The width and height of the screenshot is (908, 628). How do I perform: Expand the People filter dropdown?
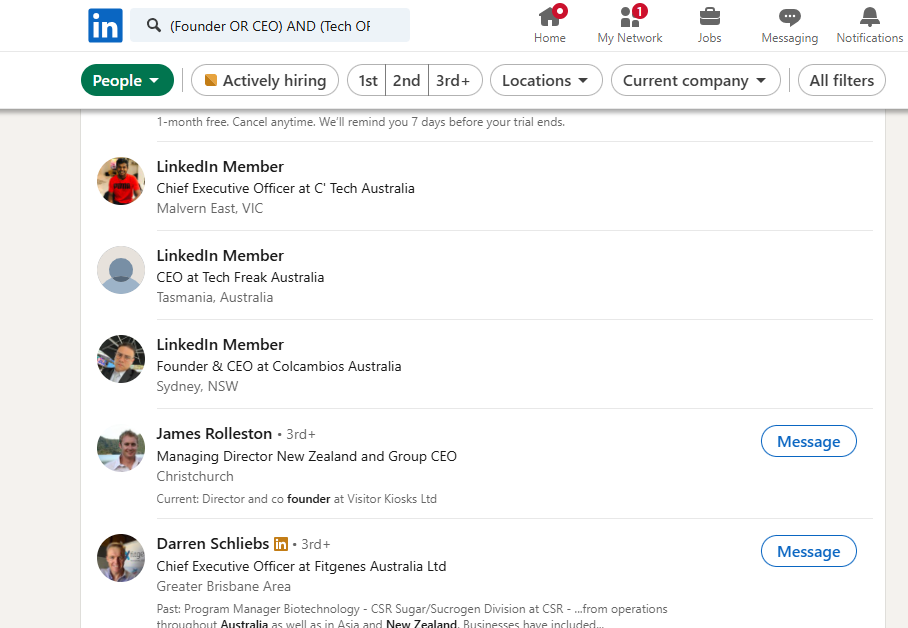coord(127,80)
